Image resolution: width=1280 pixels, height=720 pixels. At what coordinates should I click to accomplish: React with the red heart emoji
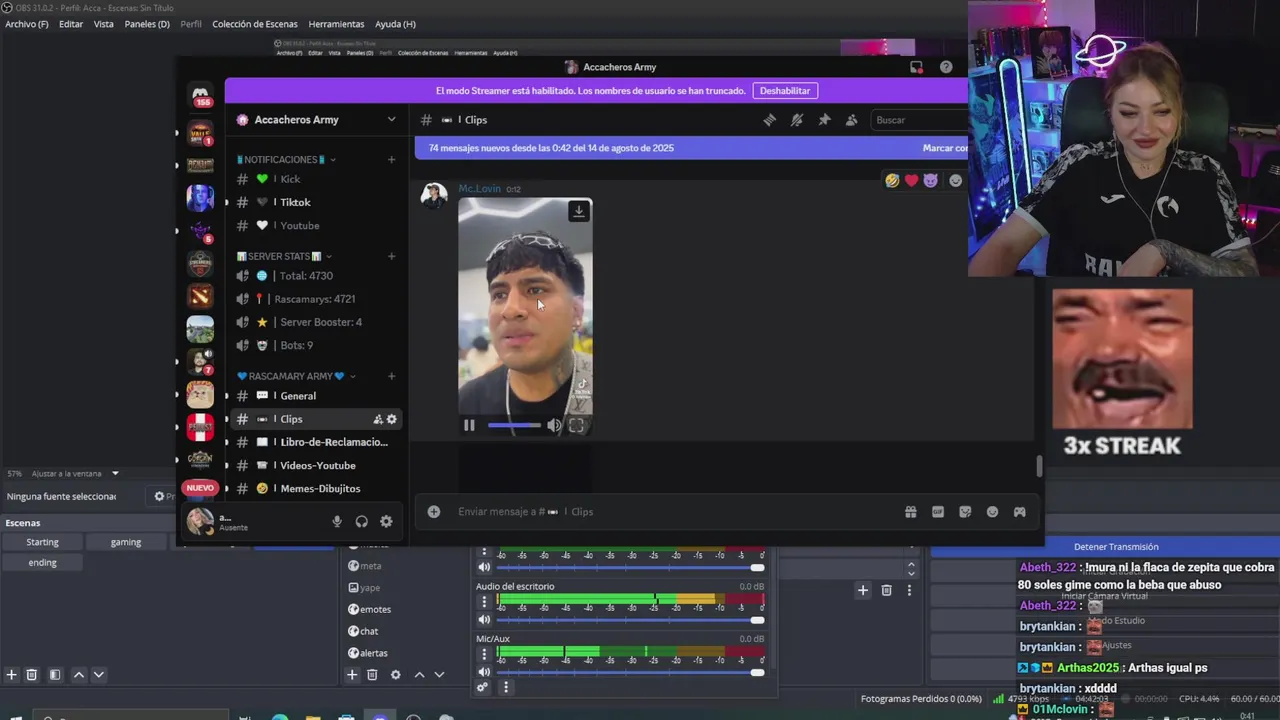(911, 180)
